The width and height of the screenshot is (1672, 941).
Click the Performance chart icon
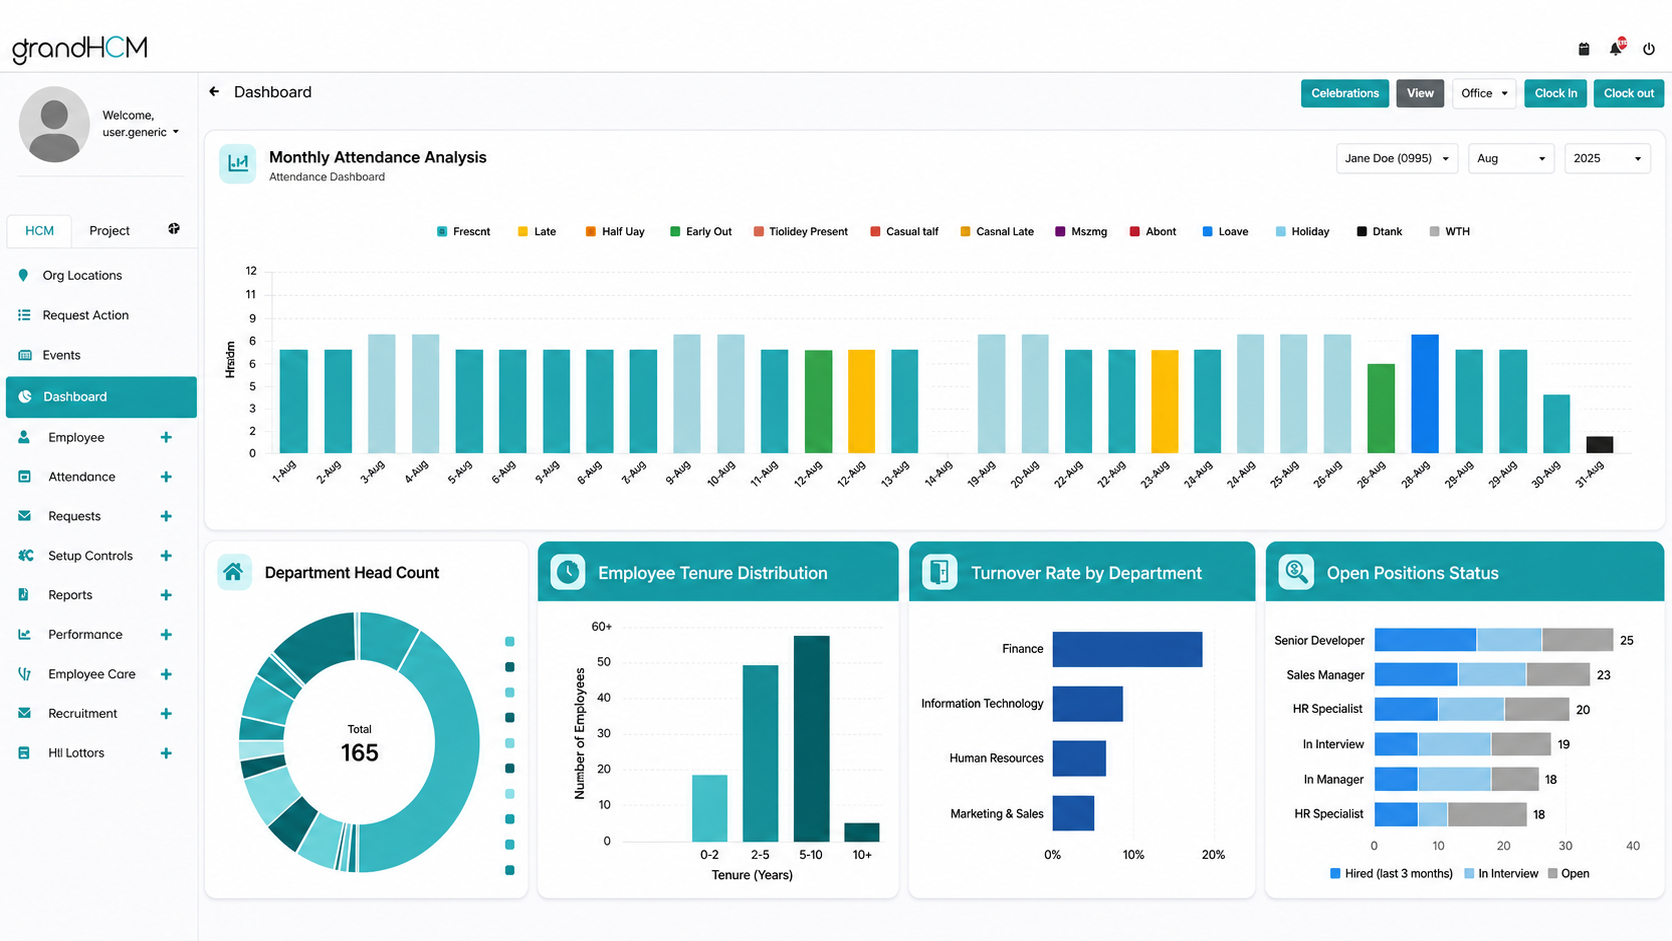pos(24,634)
